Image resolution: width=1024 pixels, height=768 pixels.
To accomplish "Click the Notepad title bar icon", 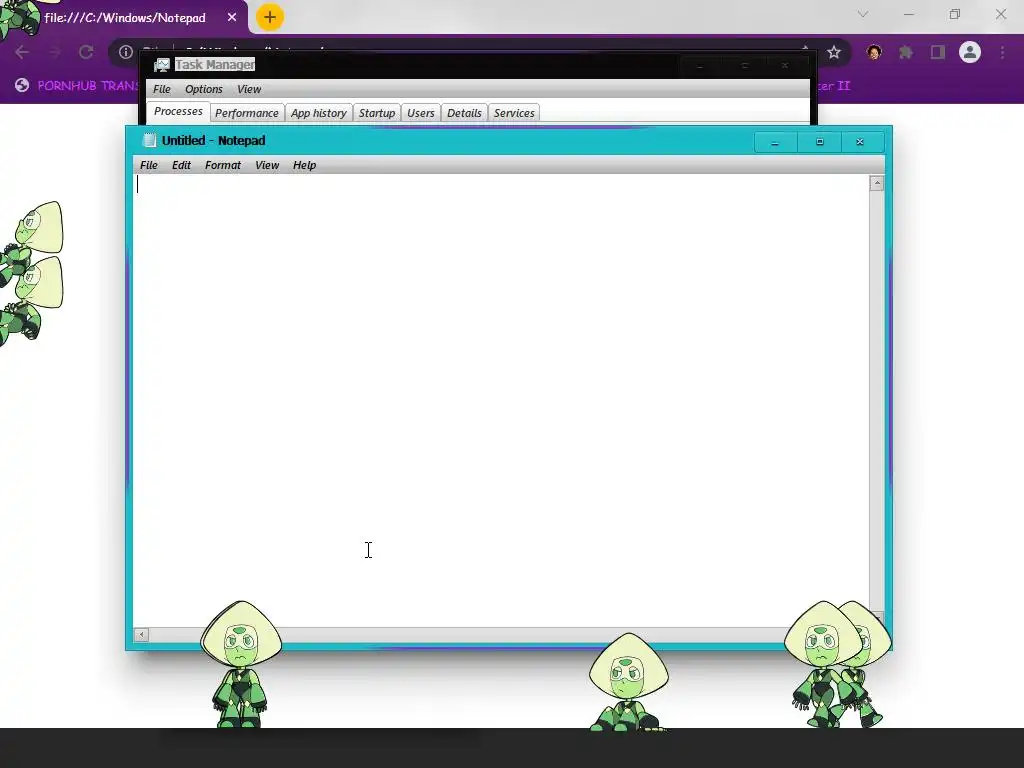I will (x=150, y=140).
